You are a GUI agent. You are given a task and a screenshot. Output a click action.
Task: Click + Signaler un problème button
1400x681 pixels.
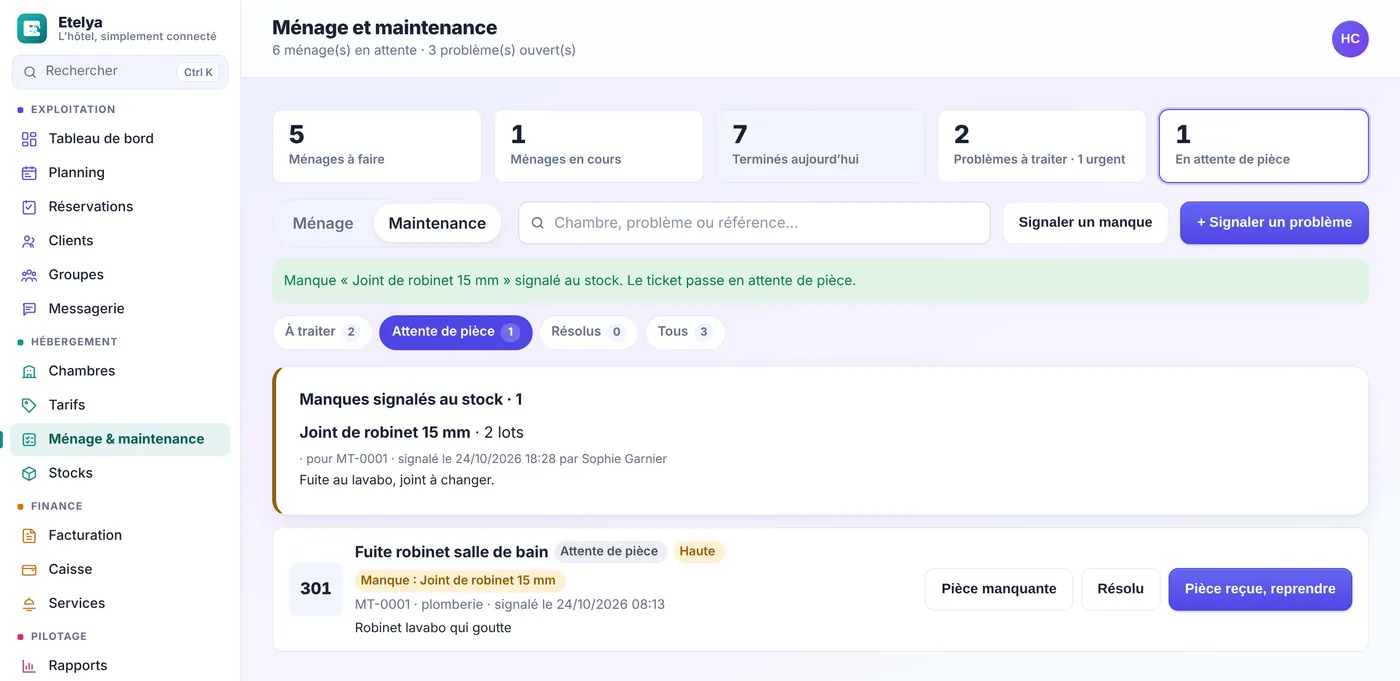(x=1274, y=222)
